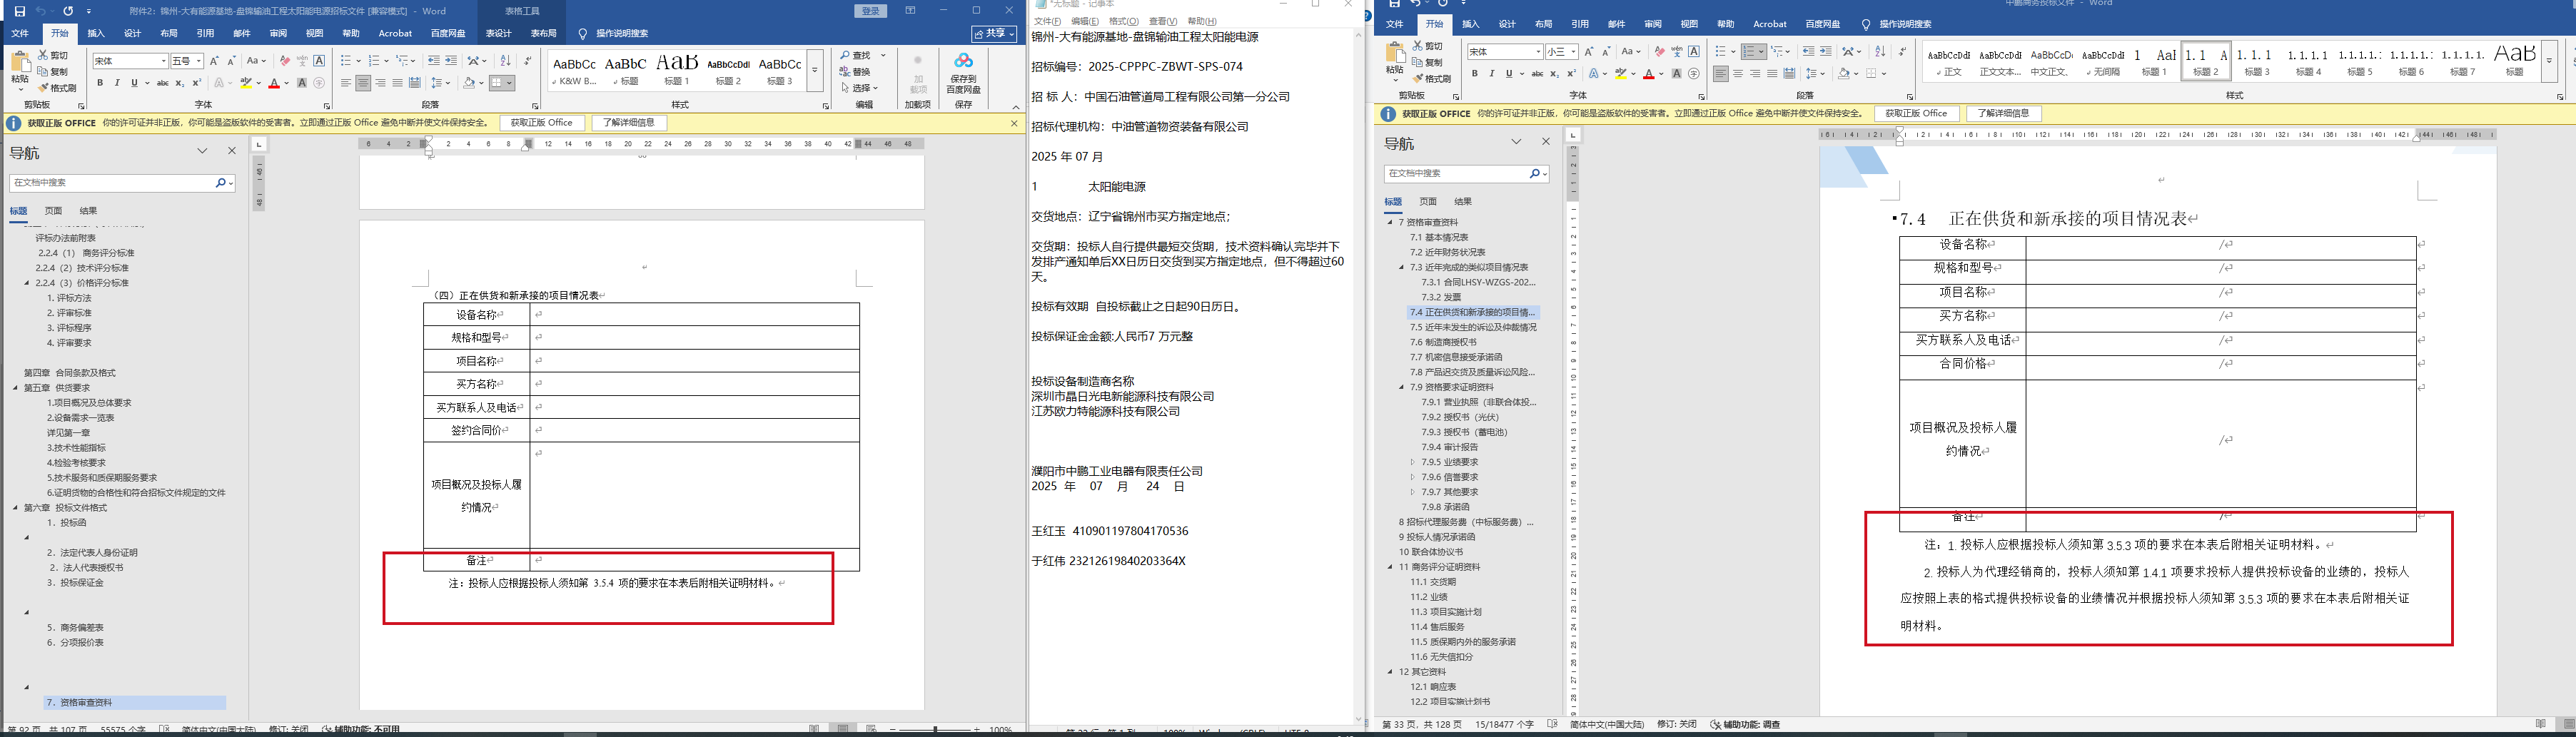Click Format Painter (格式刷) in the left Word

pyautogui.click(x=57, y=88)
